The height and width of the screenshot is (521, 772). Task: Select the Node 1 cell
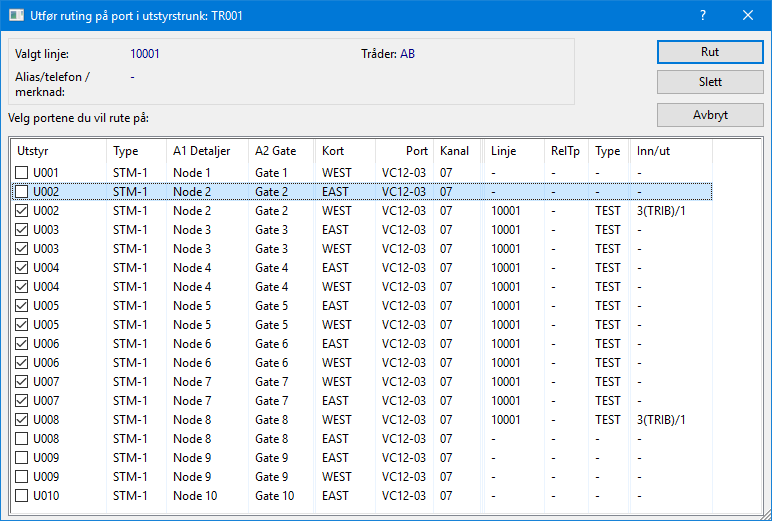192,173
